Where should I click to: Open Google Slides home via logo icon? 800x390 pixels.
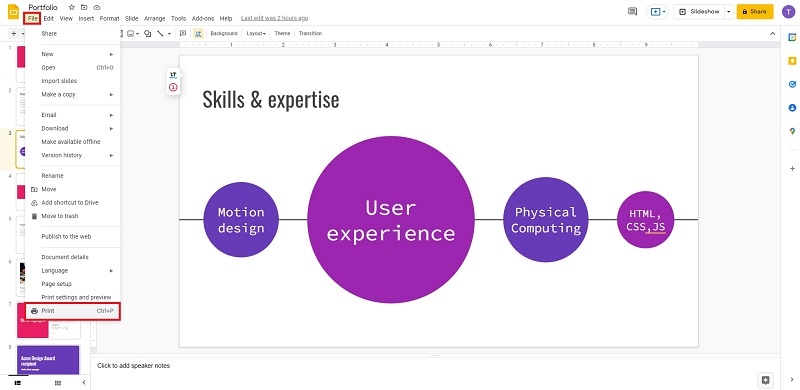pyautogui.click(x=13, y=12)
